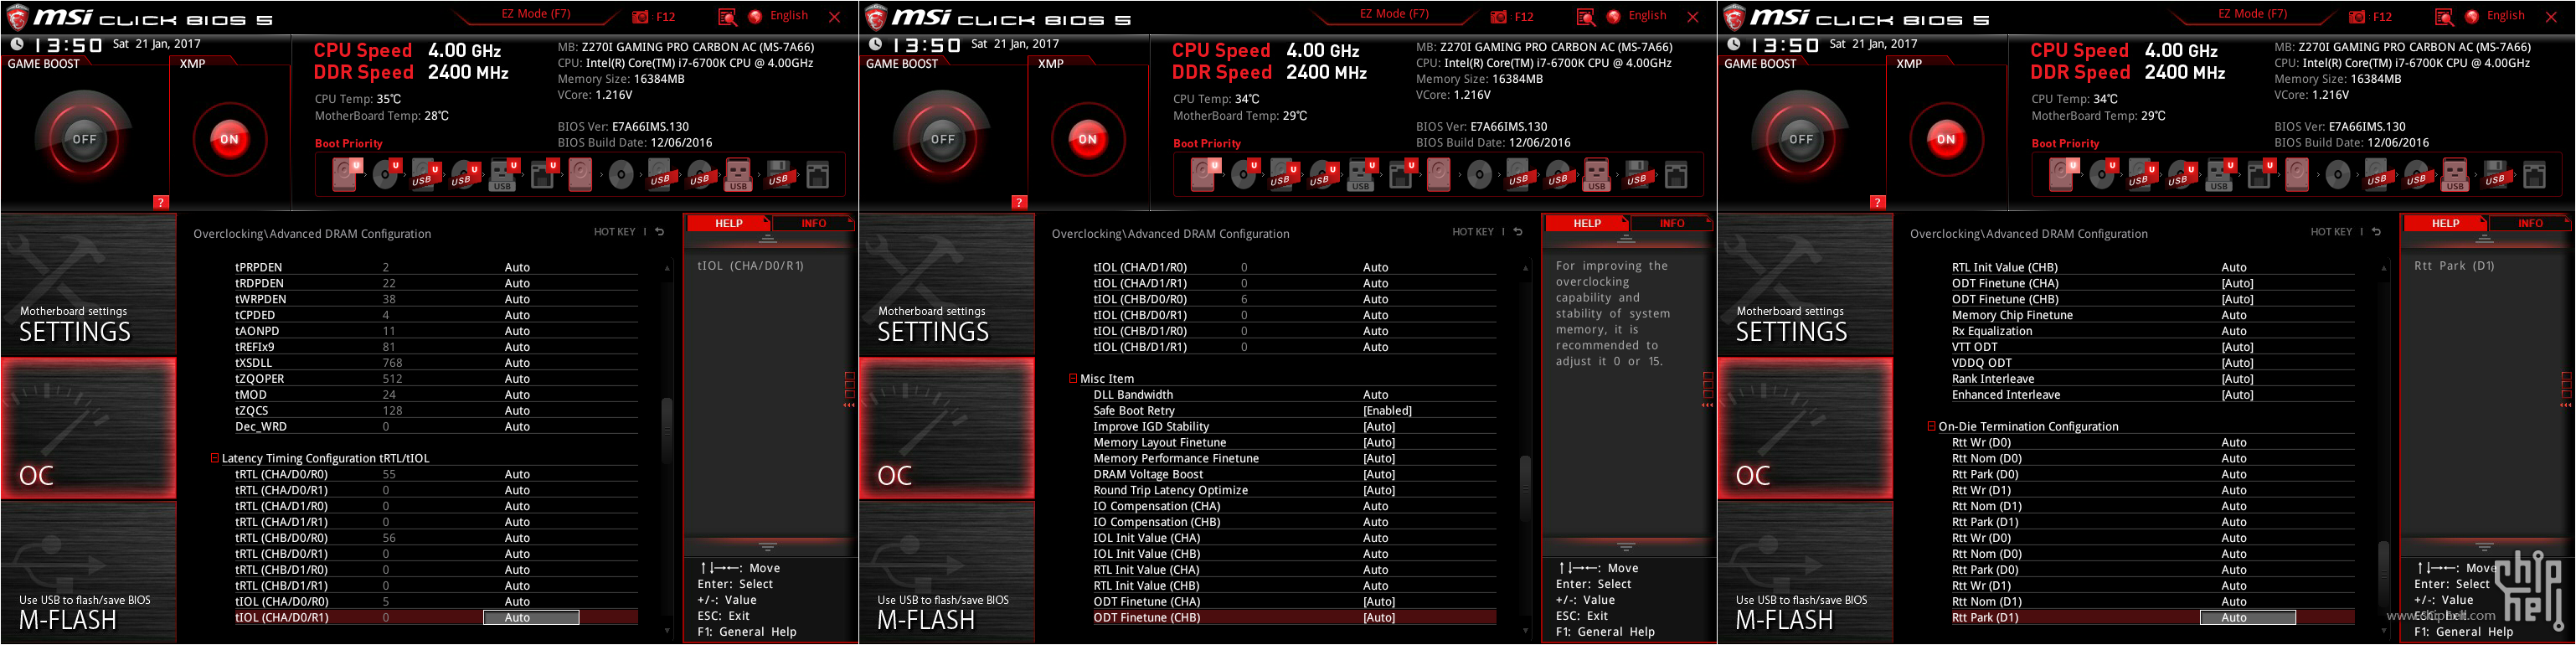
Task: Click the globe language icon in right screen
Action: click(x=2472, y=17)
